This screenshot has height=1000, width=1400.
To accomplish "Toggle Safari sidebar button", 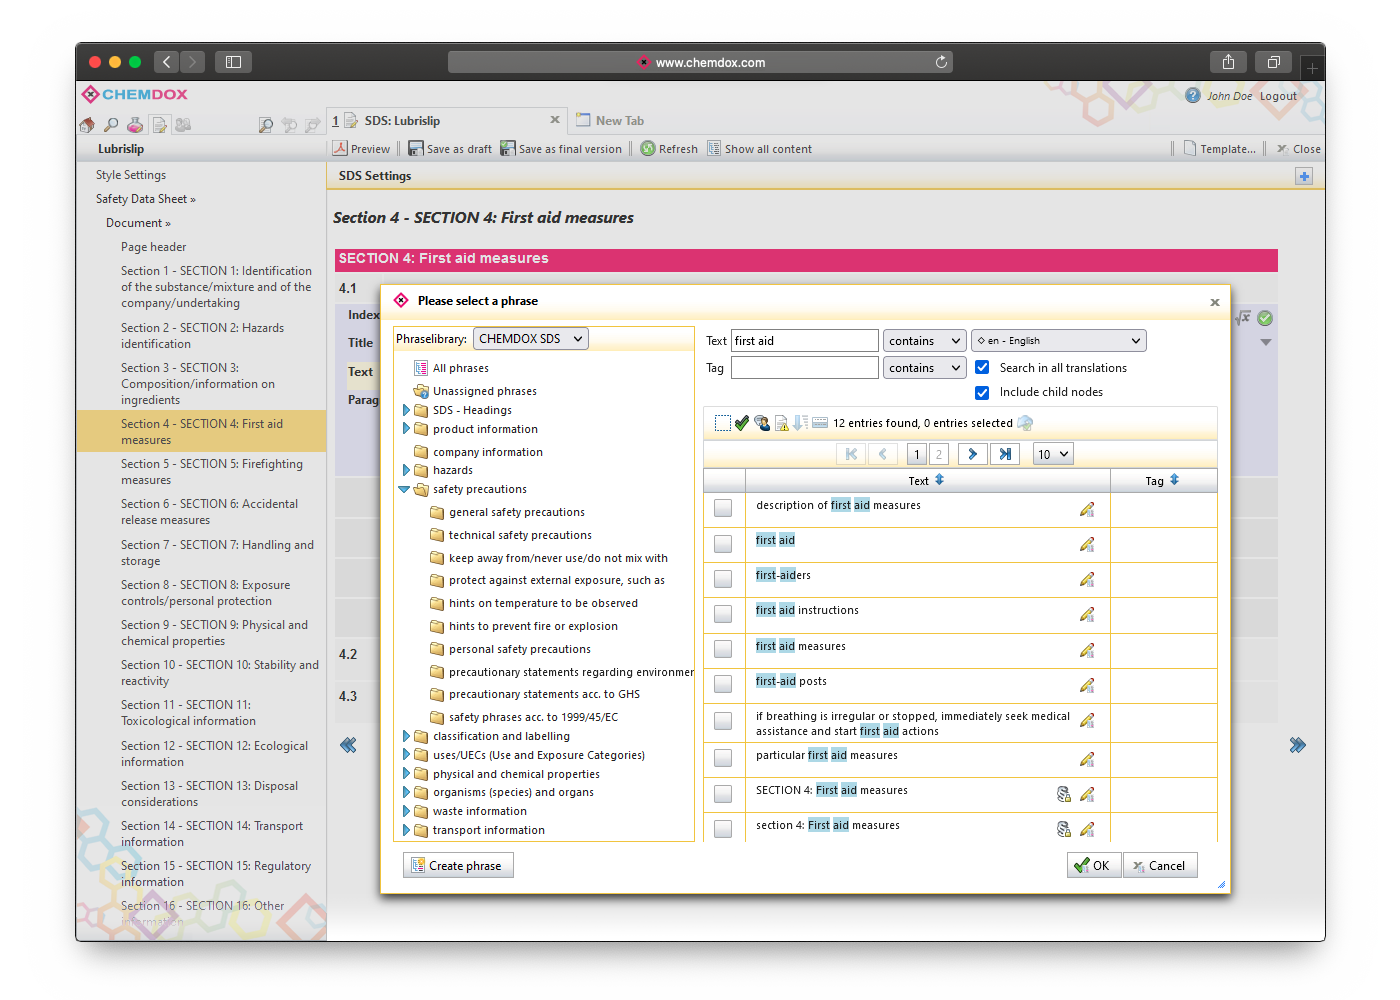I will click(x=233, y=62).
